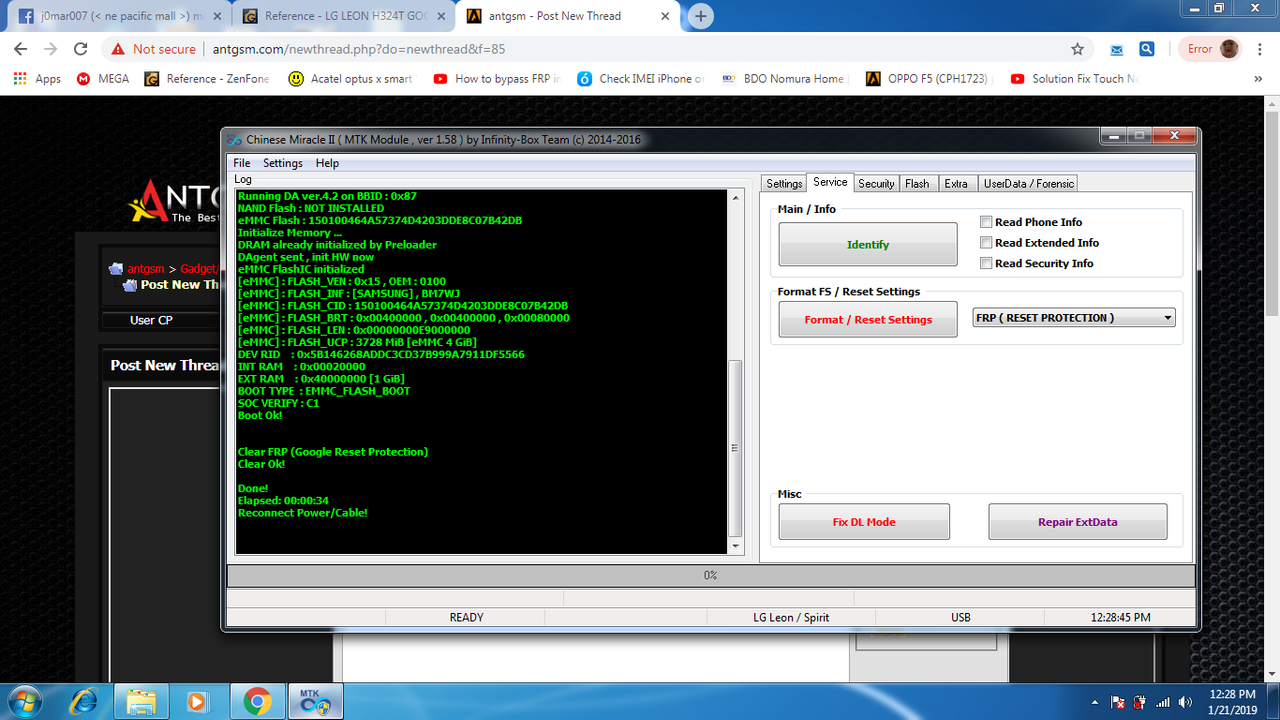
Task: Open the Apps bookmarks shortcut
Action: (x=37, y=79)
